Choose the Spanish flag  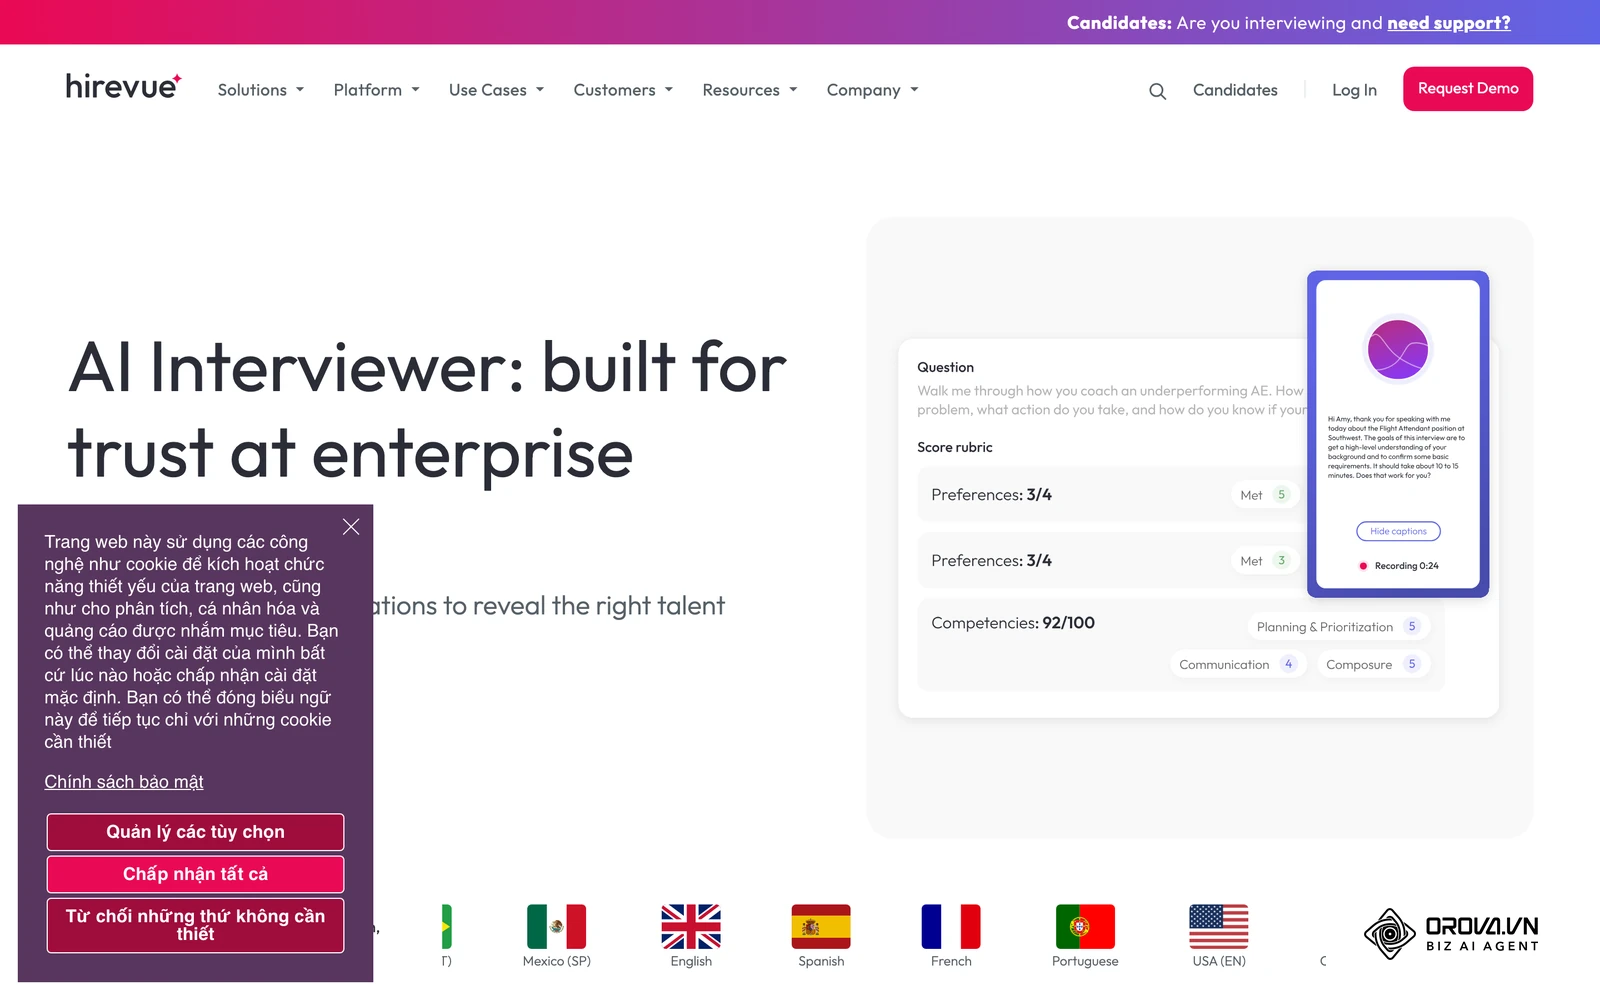(x=821, y=926)
